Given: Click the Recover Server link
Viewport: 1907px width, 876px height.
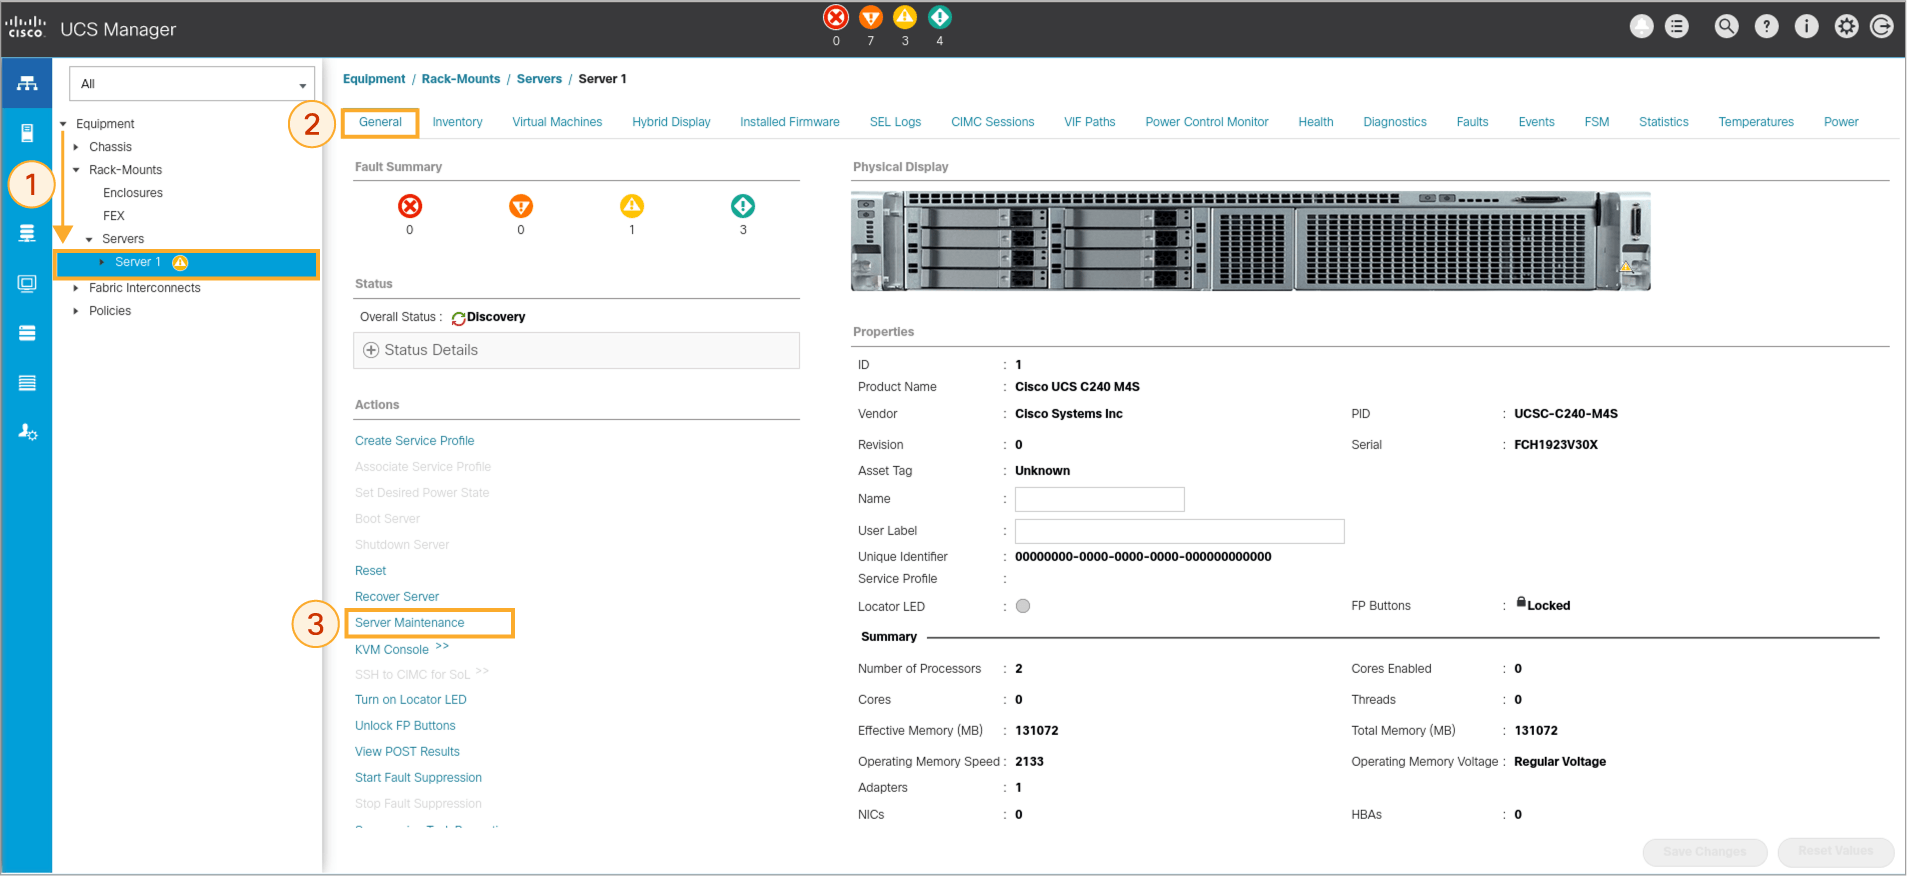Looking at the screenshot, I should tap(397, 597).
